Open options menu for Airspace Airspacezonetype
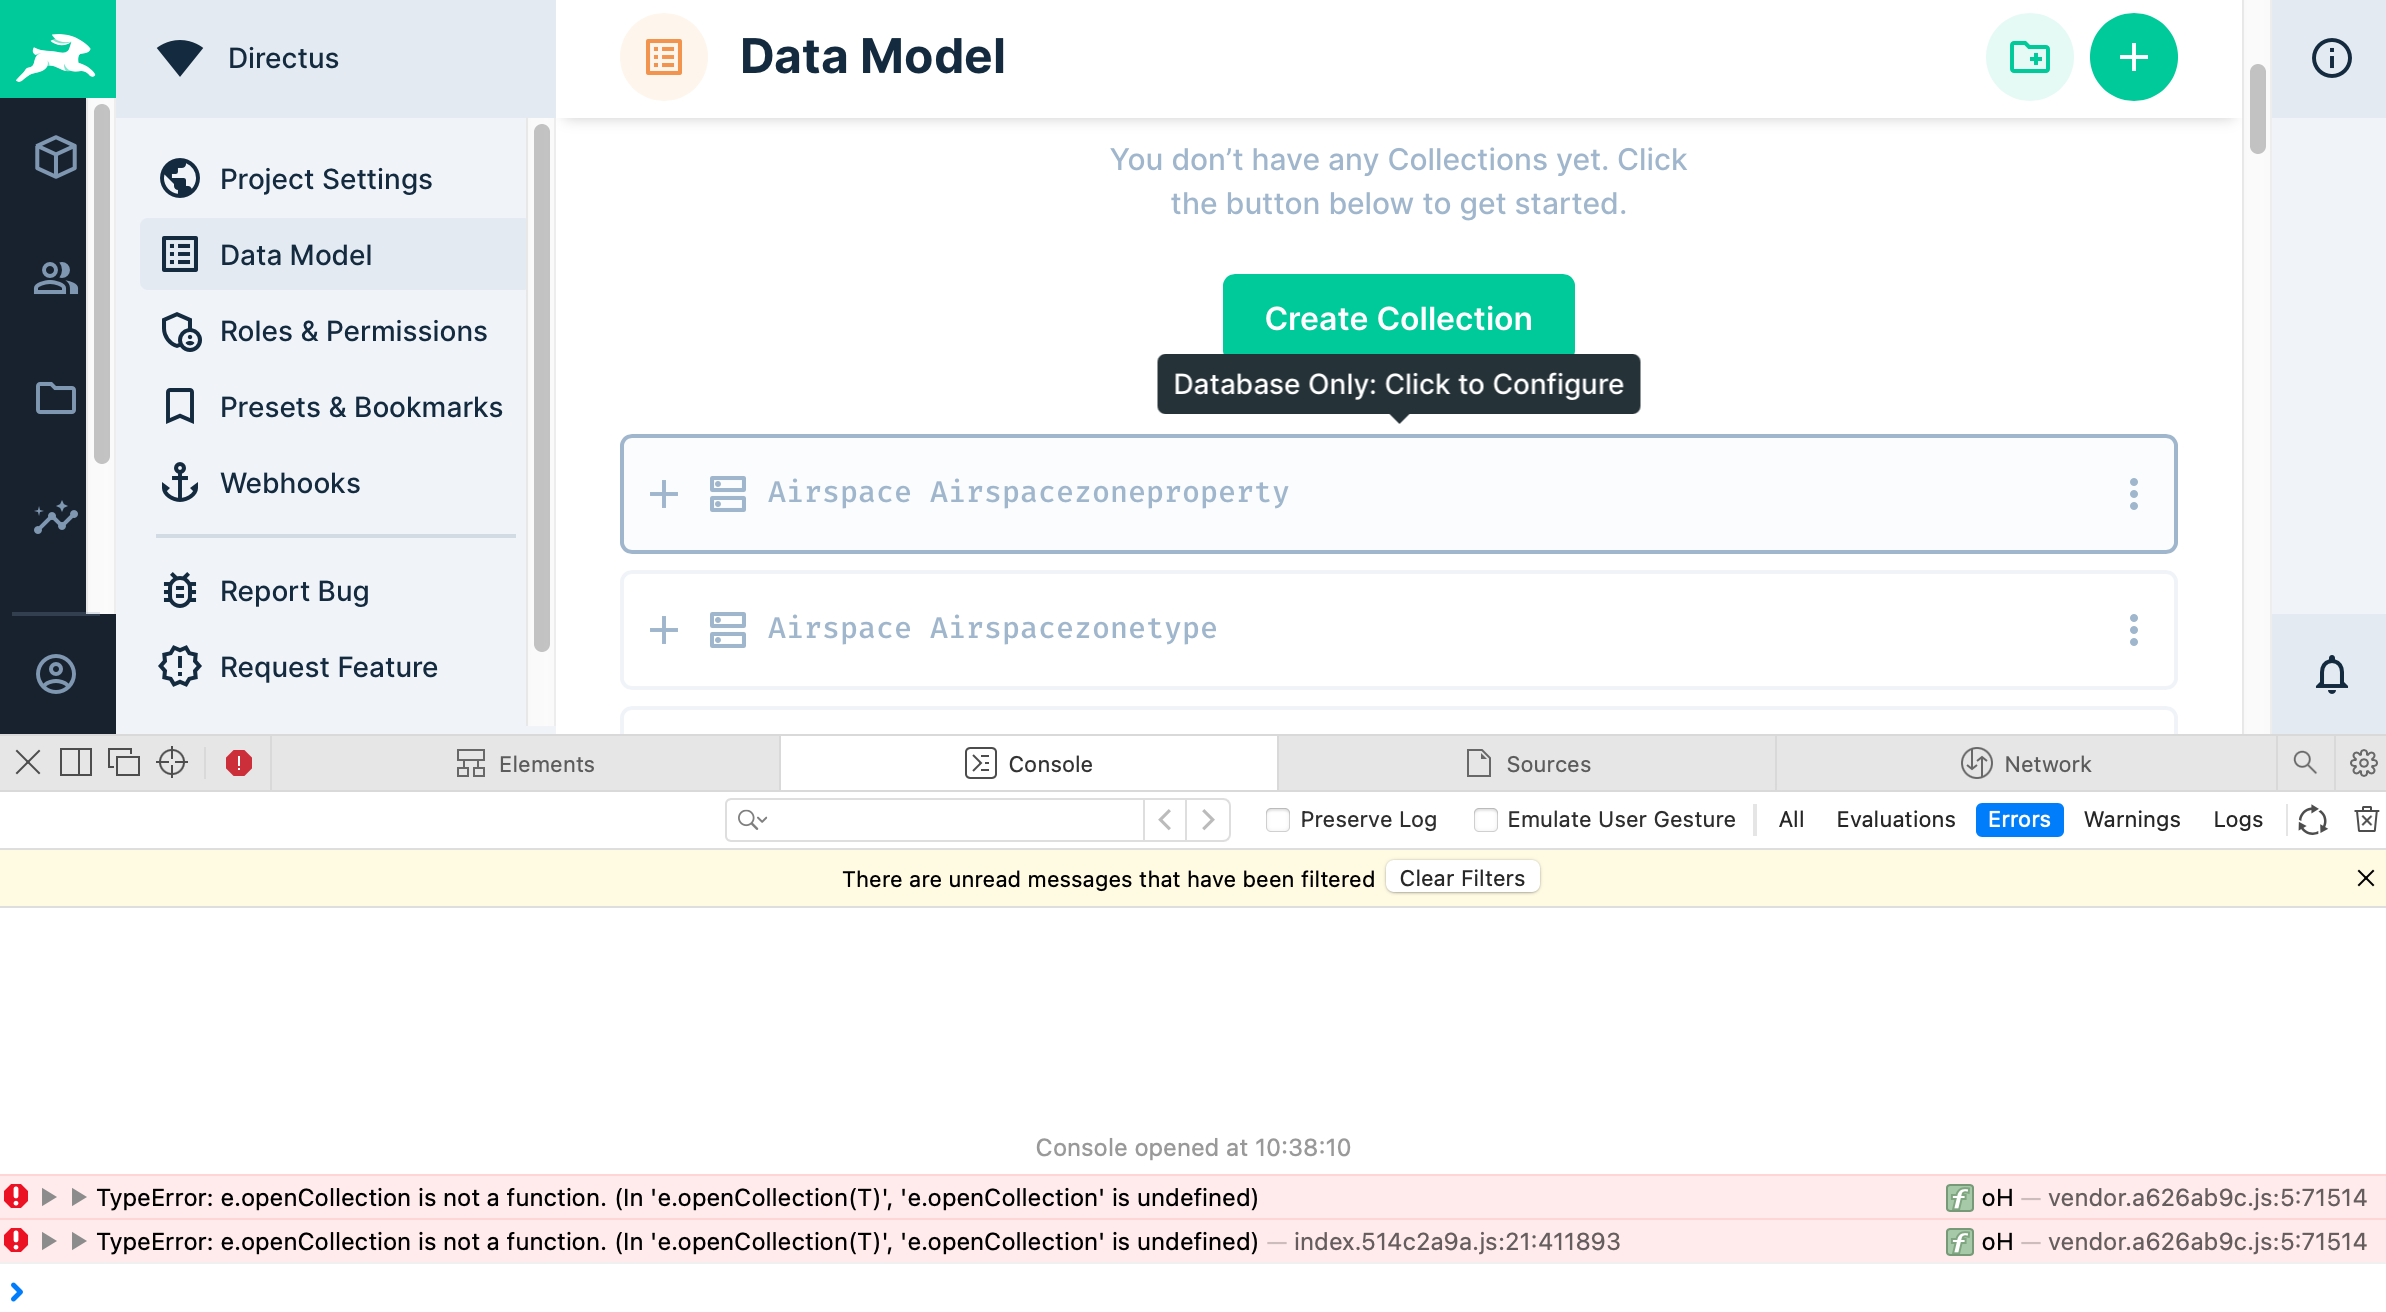Screen dimensions: 2386x1312 [2133, 630]
